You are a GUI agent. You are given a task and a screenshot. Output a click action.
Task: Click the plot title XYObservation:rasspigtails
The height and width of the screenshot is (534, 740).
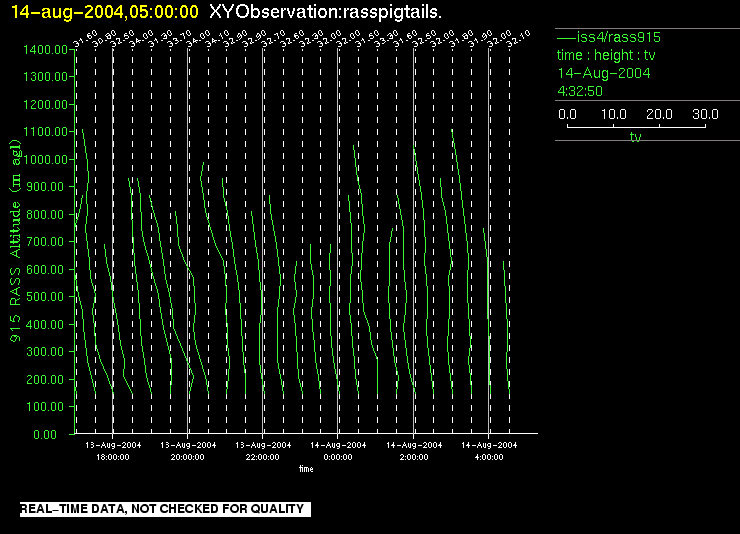[x=326, y=11]
